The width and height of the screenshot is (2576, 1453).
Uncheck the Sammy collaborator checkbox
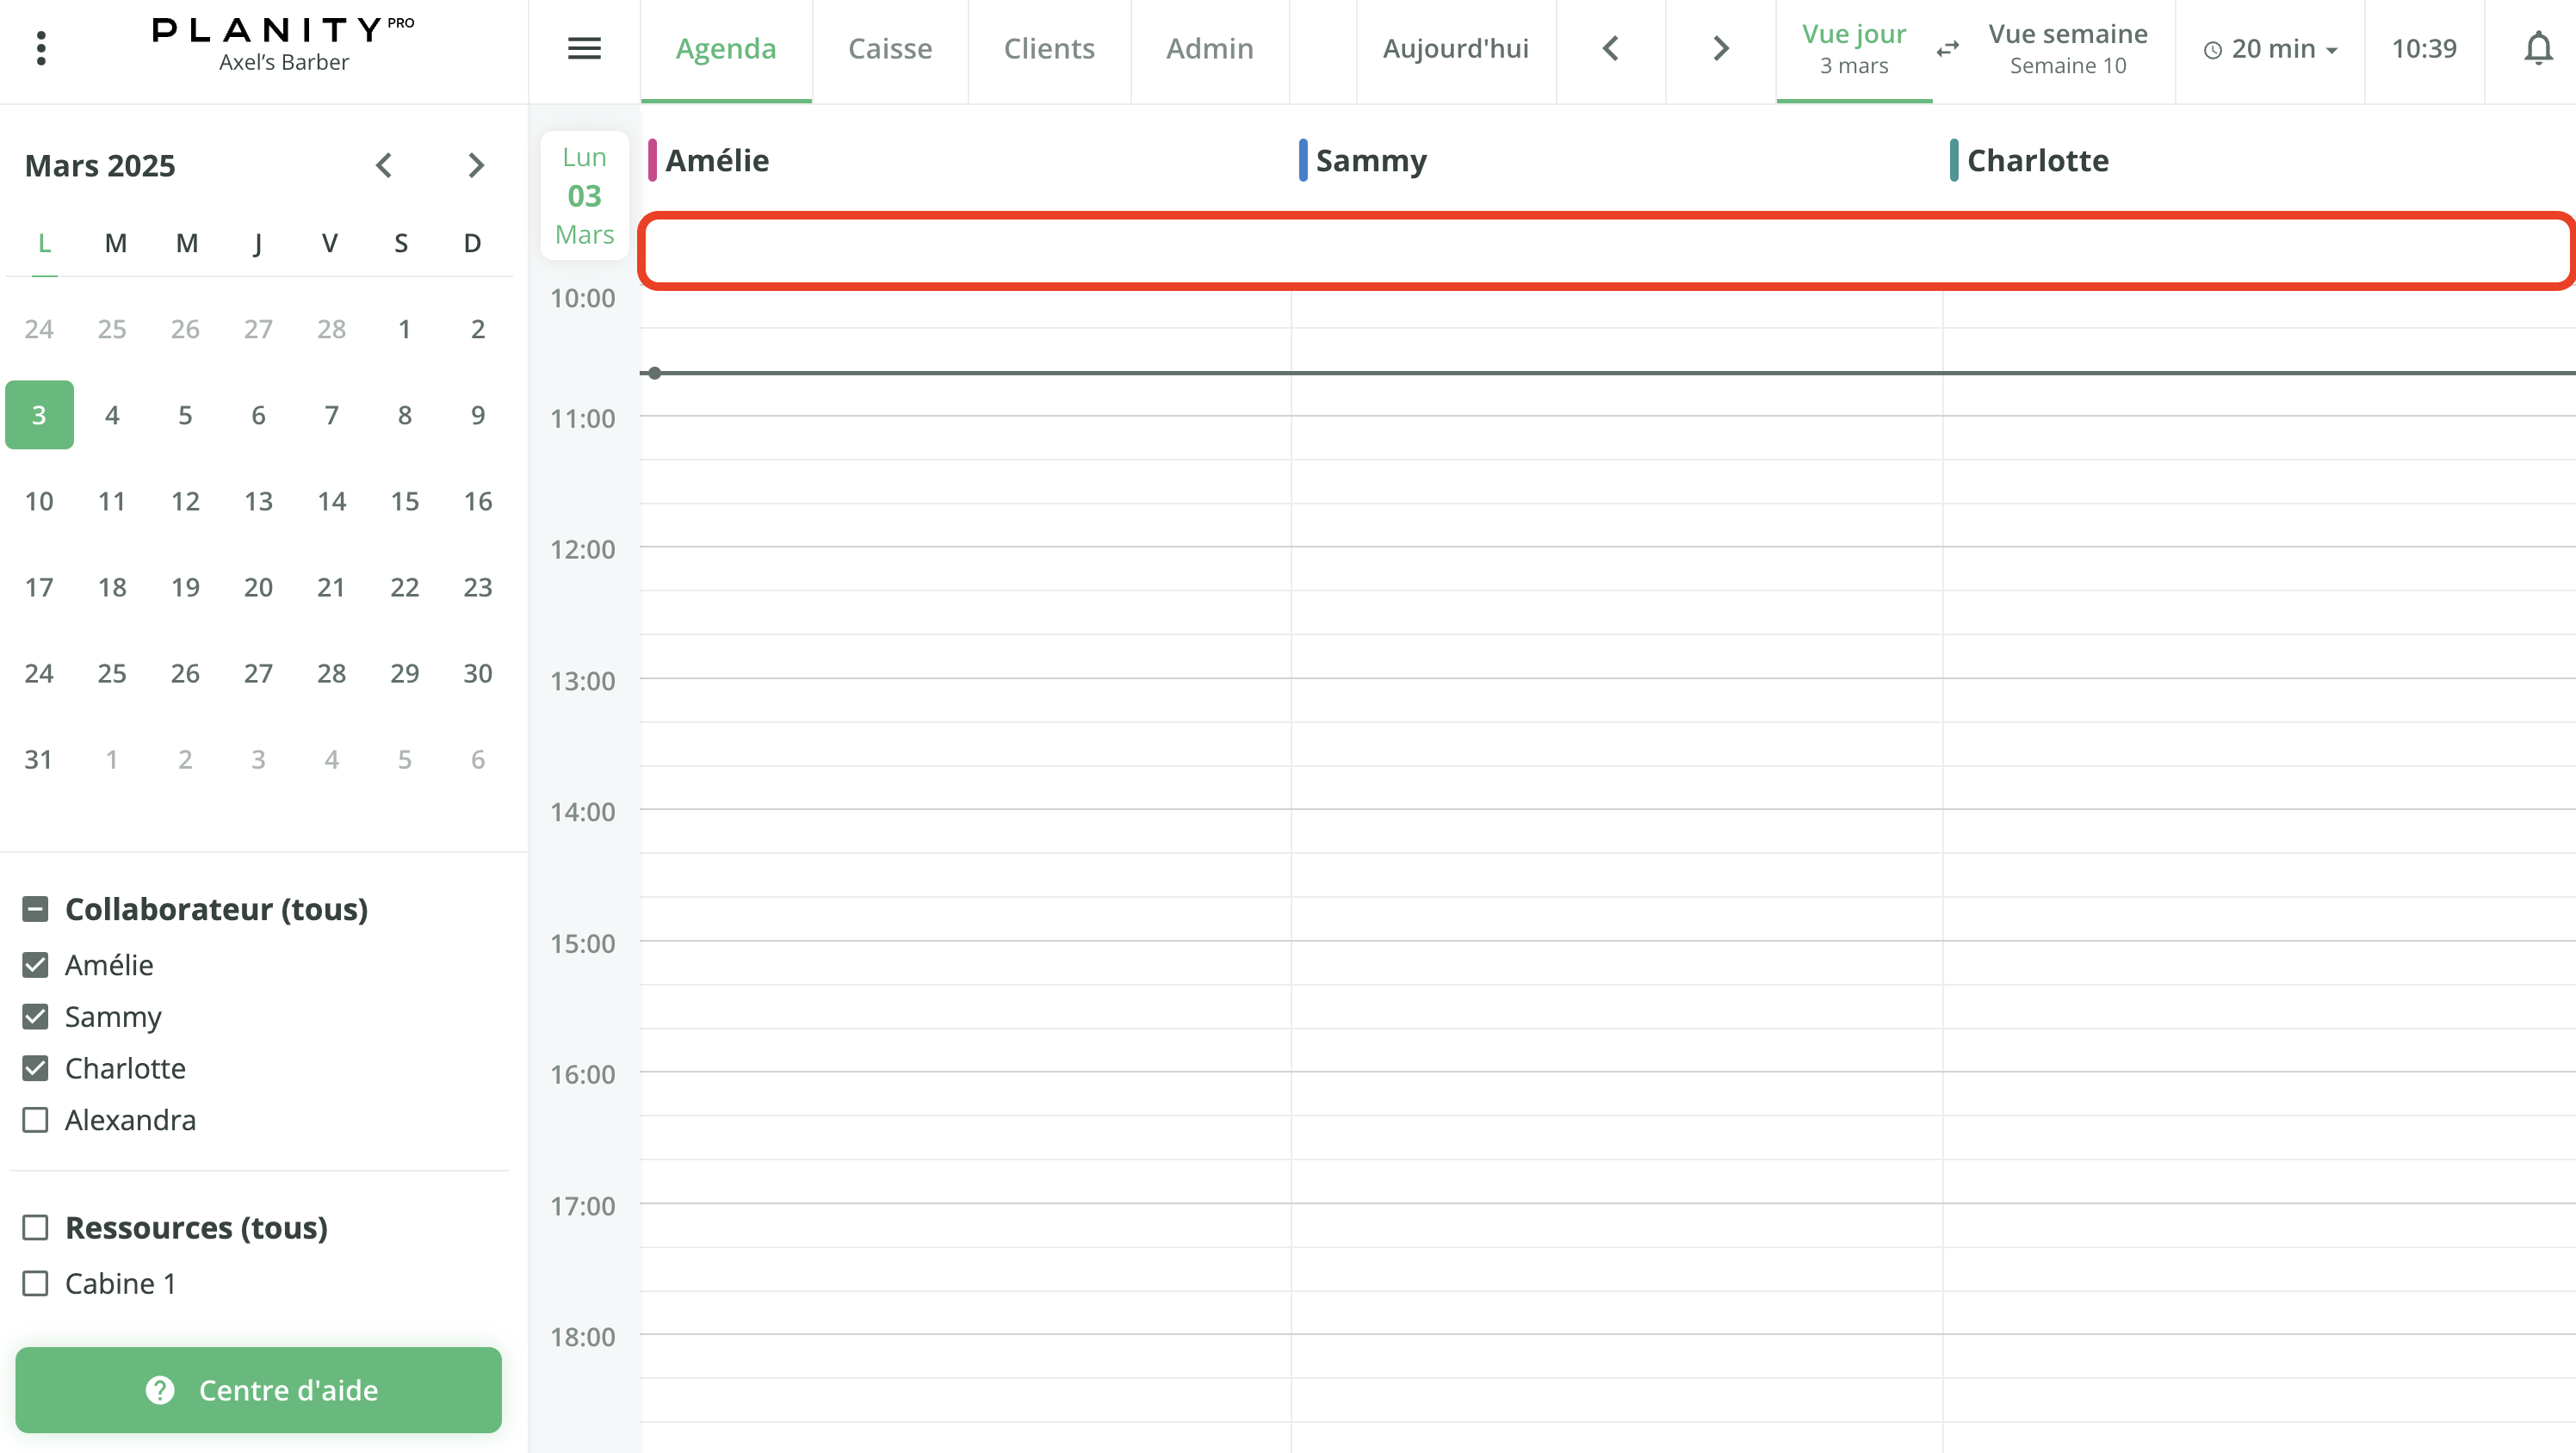coord(36,1016)
